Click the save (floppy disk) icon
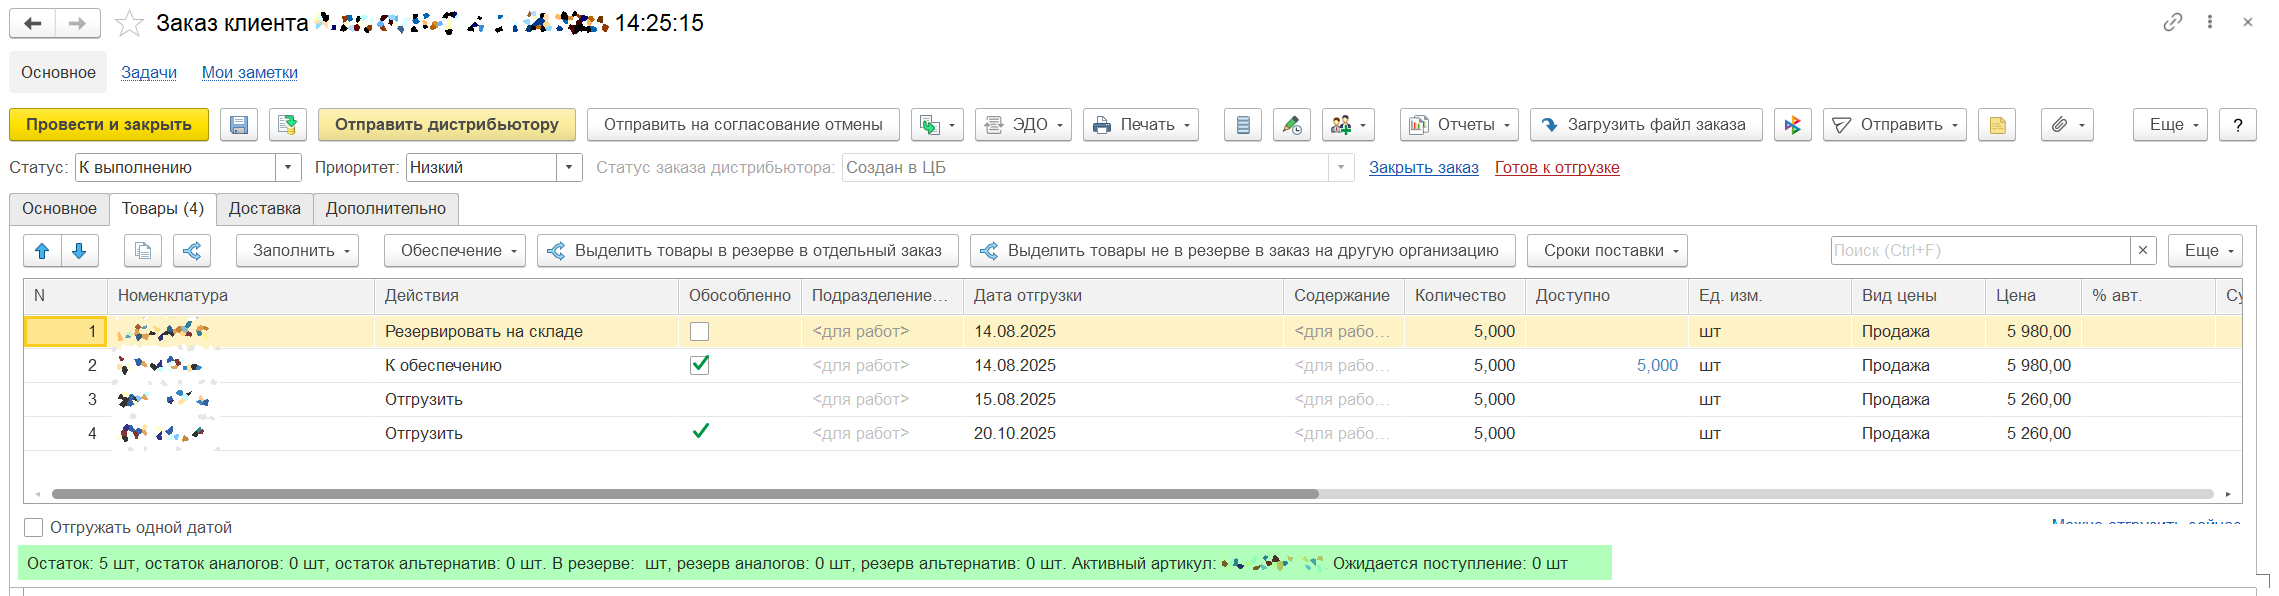Screen dimensions: 2279x596 (x=238, y=125)
